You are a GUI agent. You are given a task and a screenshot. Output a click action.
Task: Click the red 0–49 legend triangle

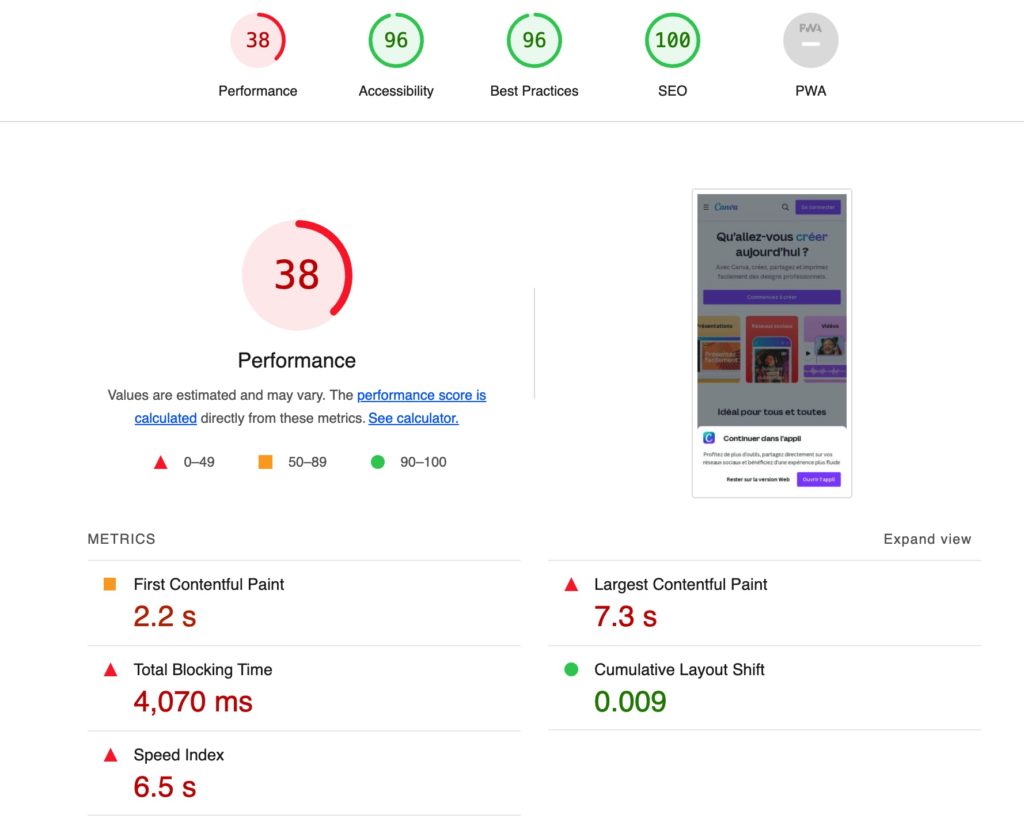click(x=160, y=462)
